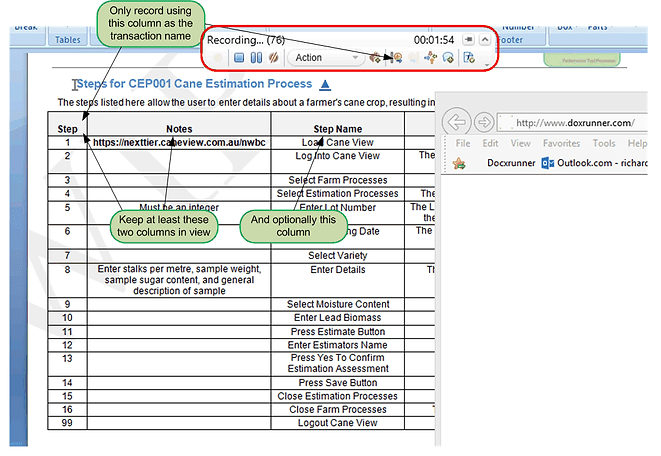This screenshot has height=456, width=661.
Task: Click step number 16 cell
Action: 67,410
